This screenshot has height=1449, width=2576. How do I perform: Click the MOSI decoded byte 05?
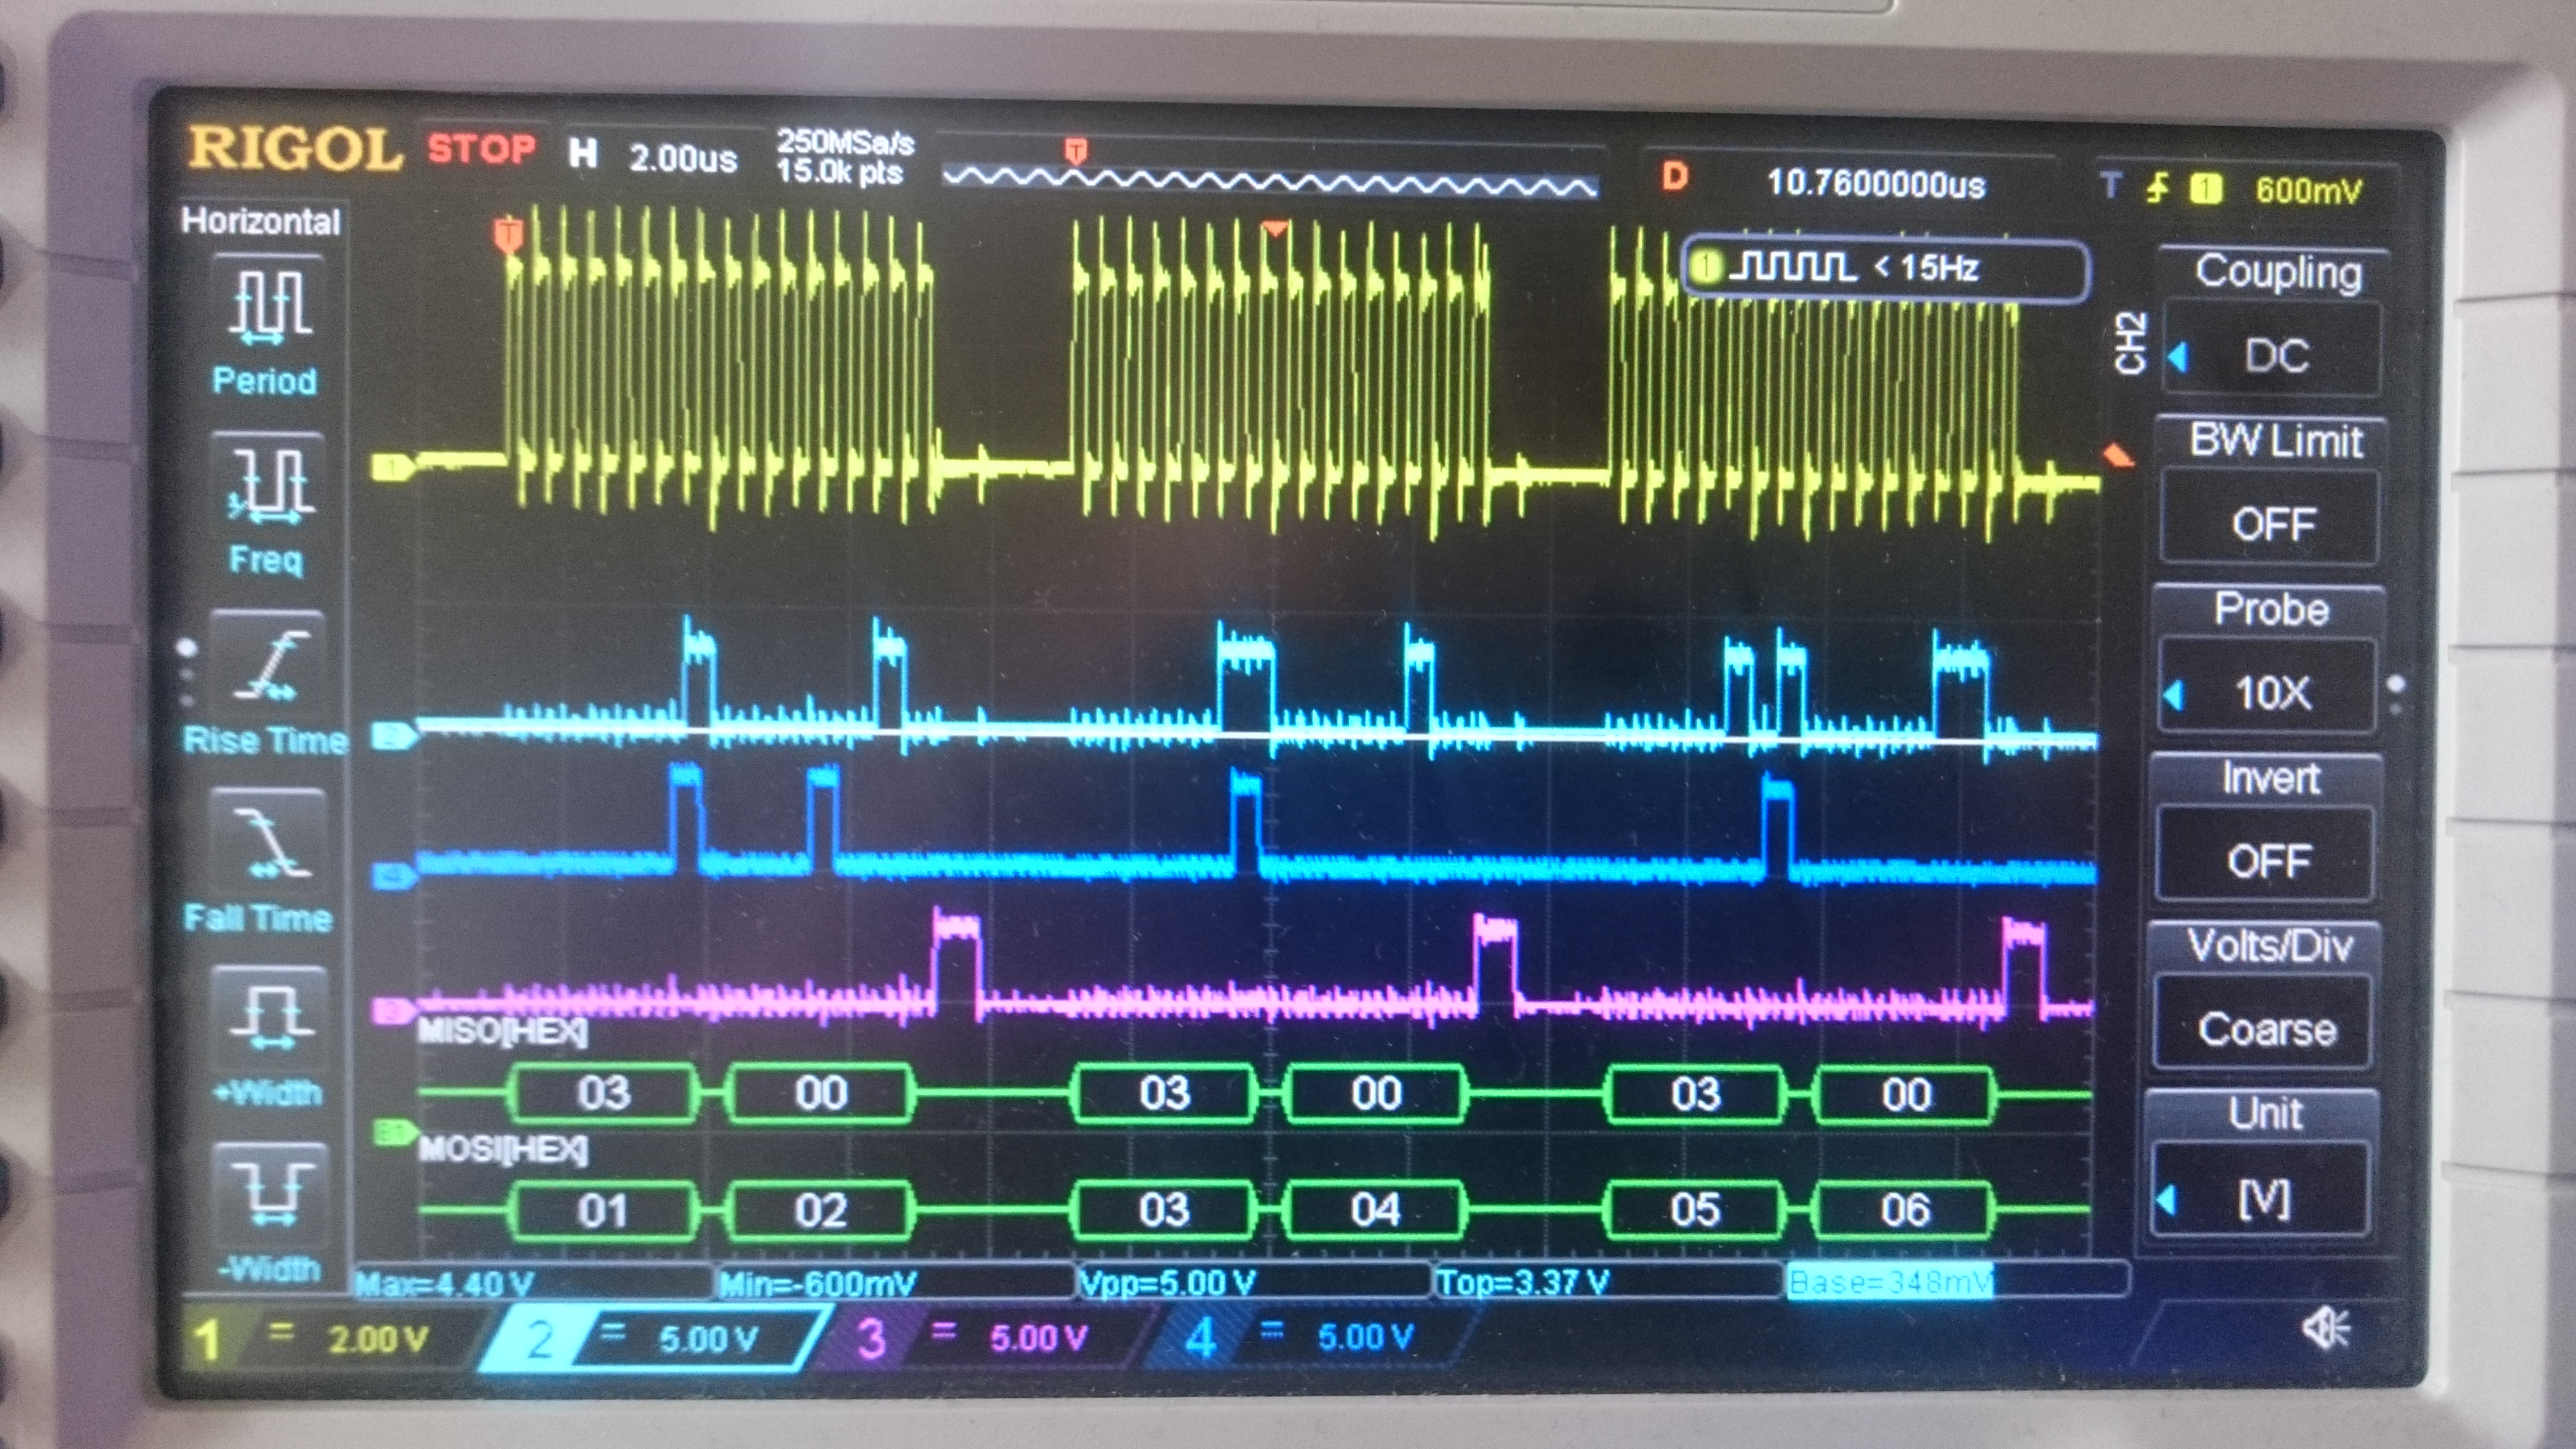click(1695, 1210)
